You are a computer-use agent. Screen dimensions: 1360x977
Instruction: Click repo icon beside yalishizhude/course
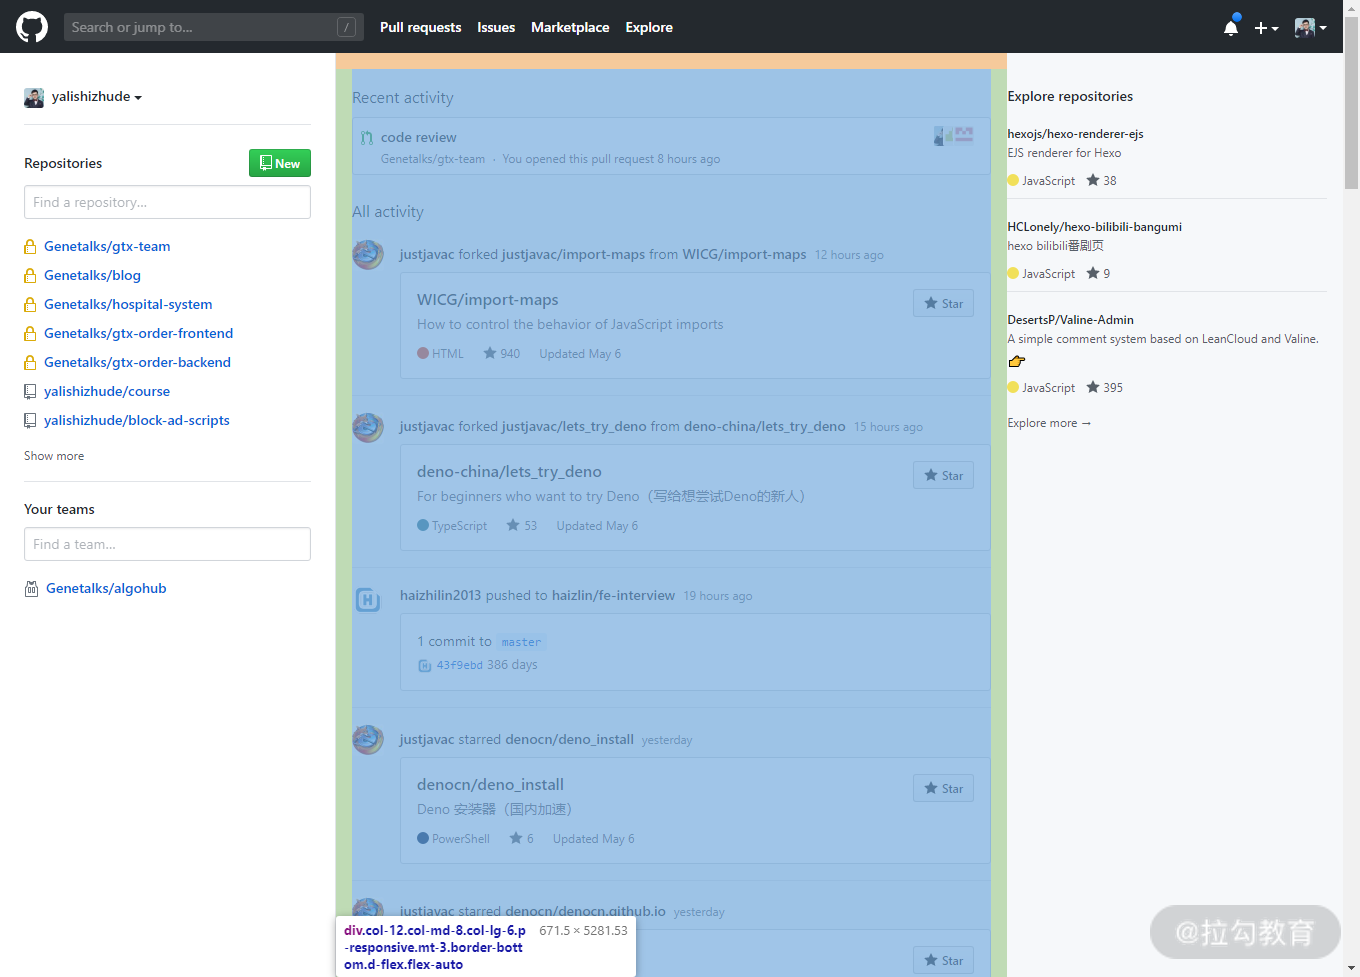click(30, 392)
